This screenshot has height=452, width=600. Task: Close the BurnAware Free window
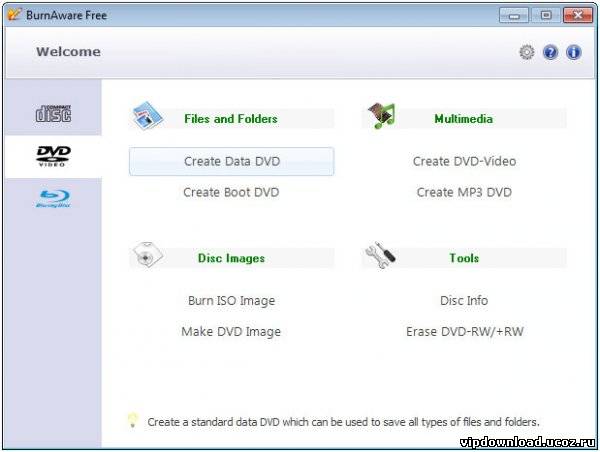pyautogui.click(x=578, y=16)
